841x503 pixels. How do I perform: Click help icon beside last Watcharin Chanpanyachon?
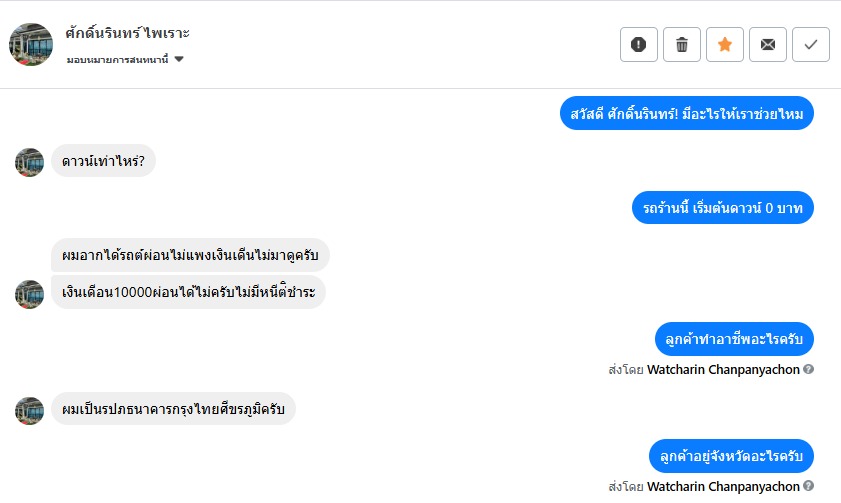(809, 487)
